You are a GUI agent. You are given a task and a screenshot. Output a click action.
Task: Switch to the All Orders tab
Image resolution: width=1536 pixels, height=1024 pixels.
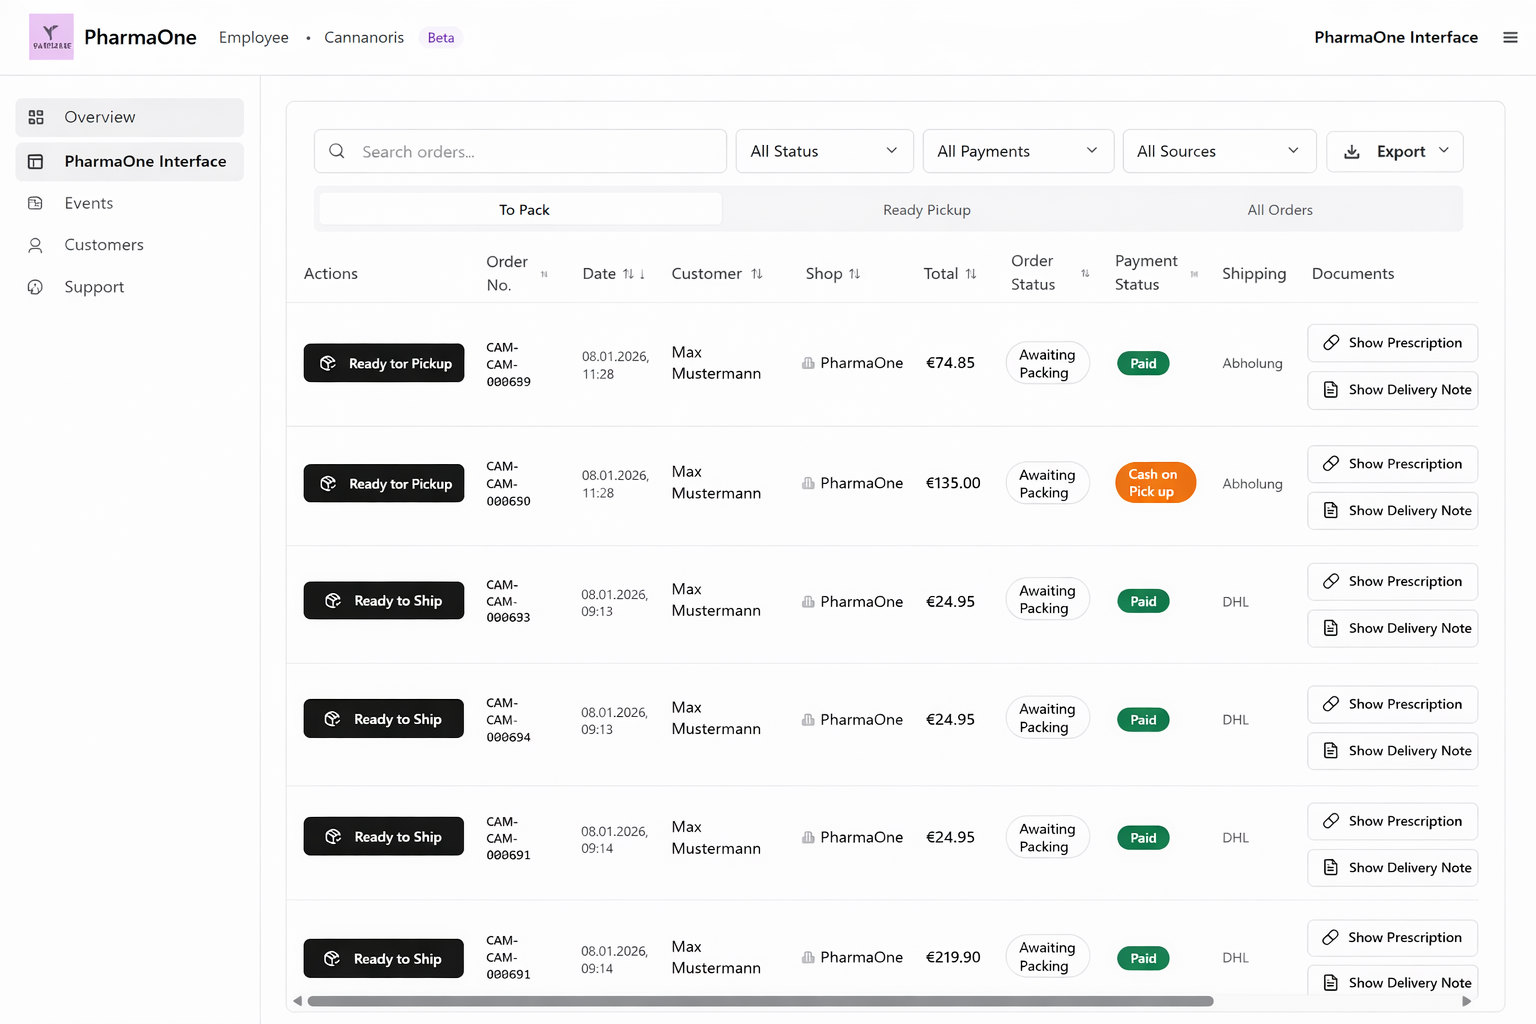(1280, 209)
